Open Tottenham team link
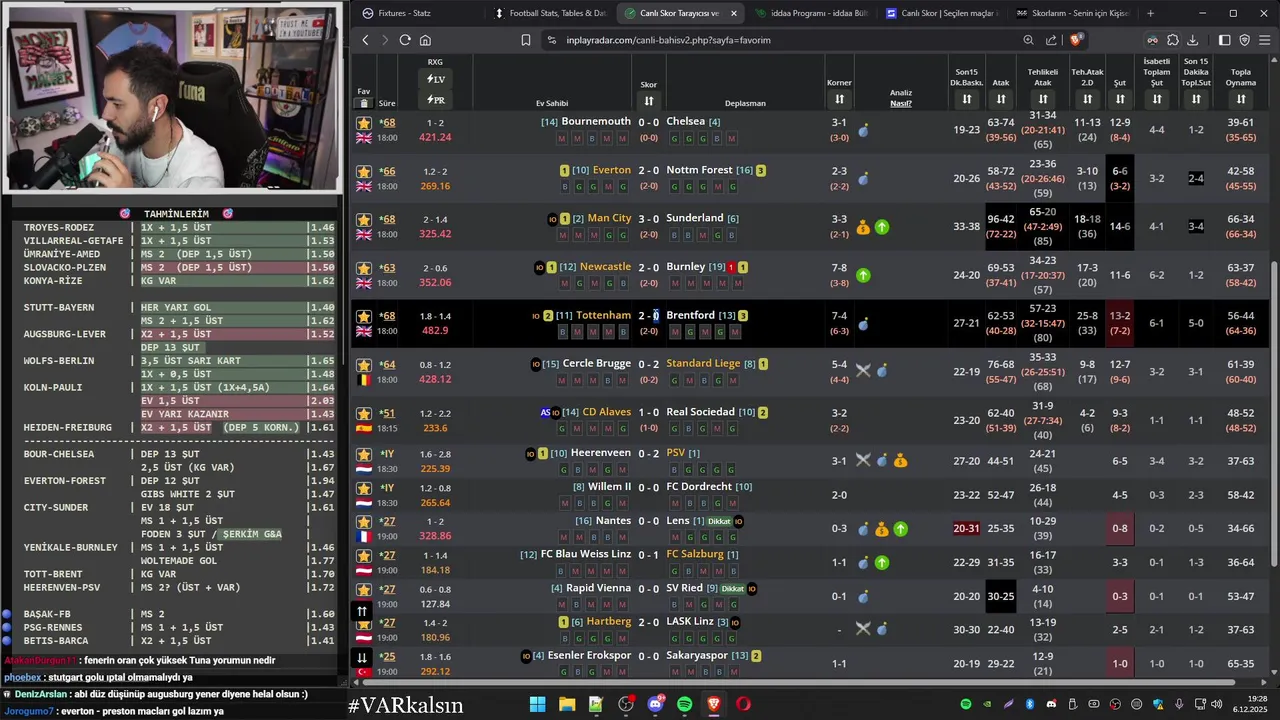This screenshot has height=720, width=1280. point(604,315)
